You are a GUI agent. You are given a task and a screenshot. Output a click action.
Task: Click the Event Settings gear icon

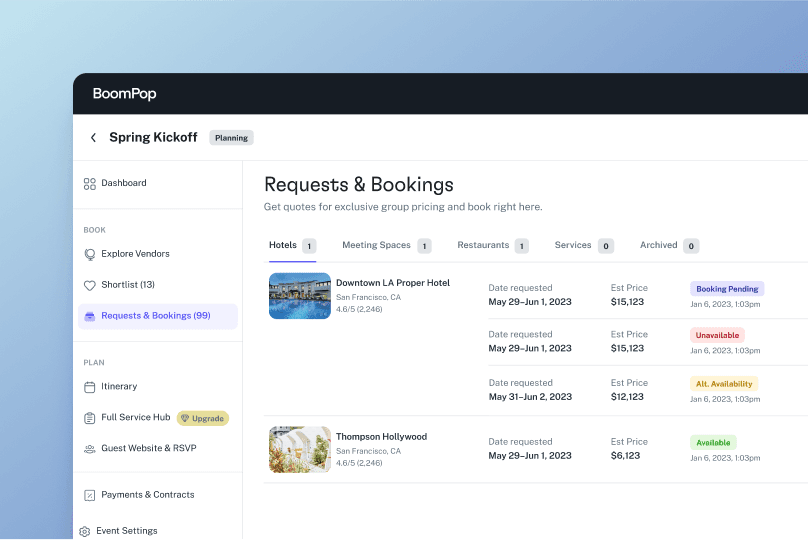point(85,531)
